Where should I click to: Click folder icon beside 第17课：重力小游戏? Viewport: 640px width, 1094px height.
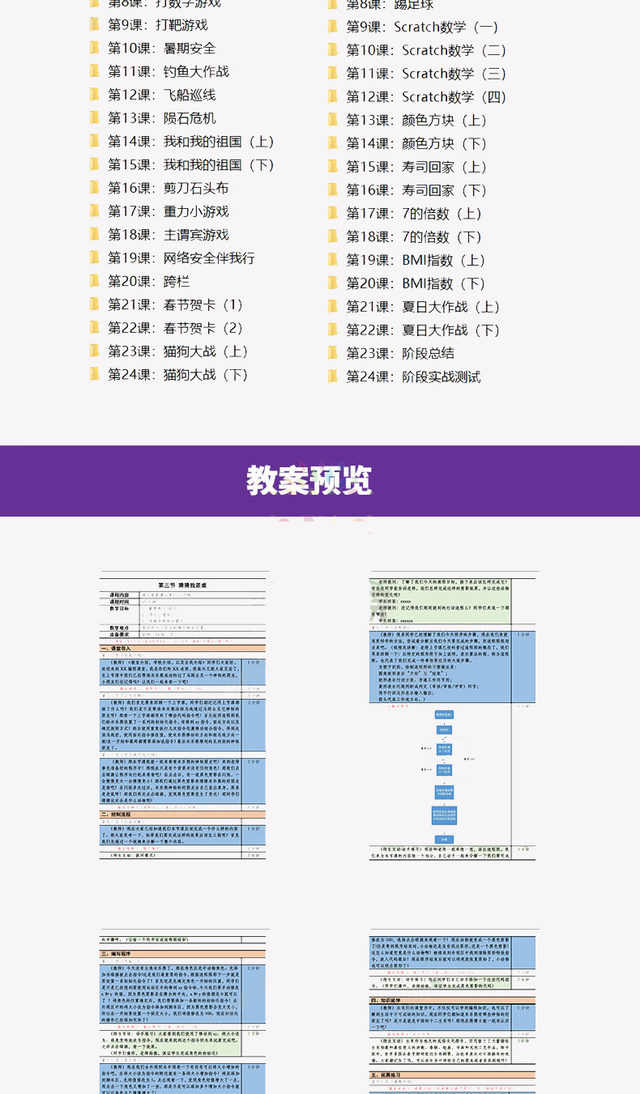(94, 211)
